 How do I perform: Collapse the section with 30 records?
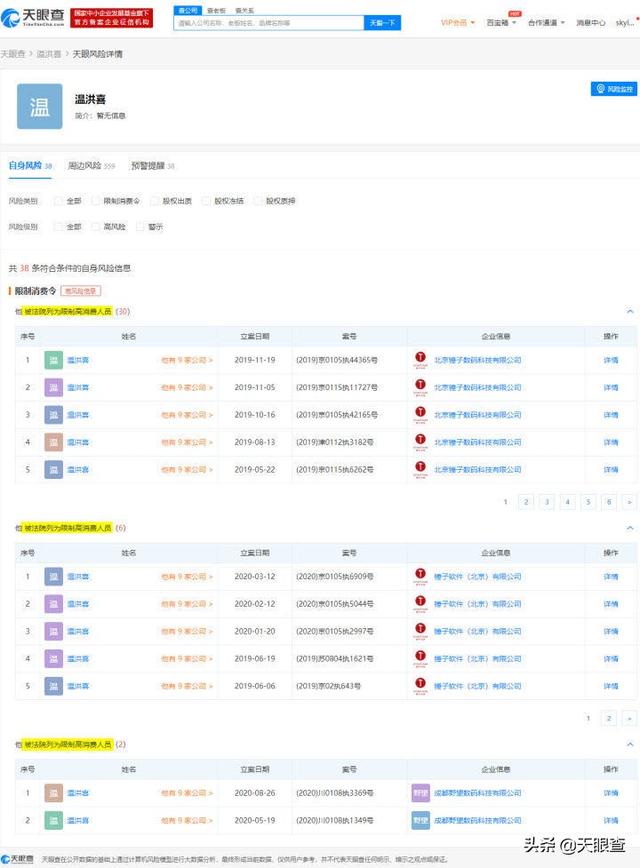tap(630, 312)
